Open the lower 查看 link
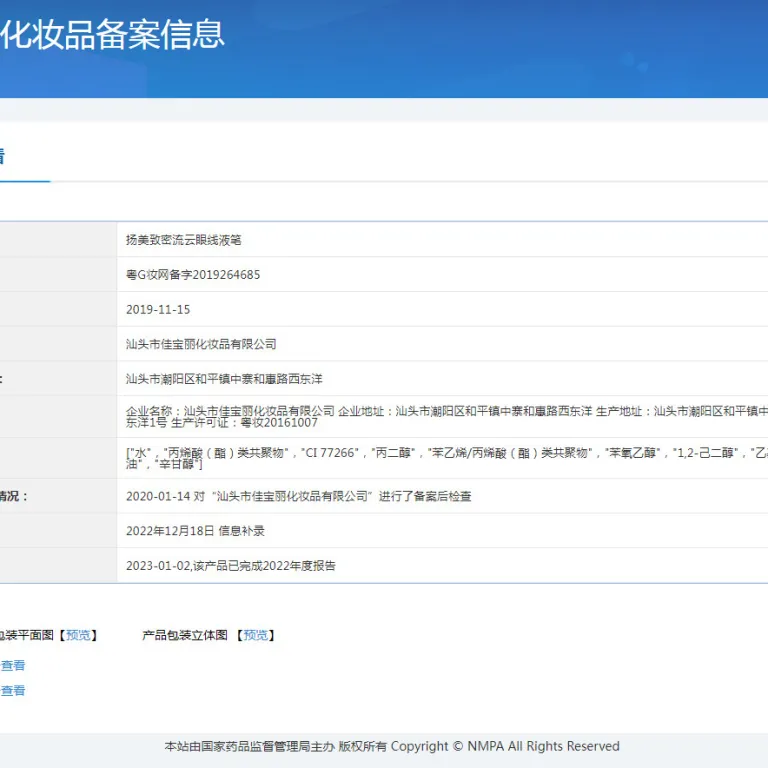 pos(13,691)
